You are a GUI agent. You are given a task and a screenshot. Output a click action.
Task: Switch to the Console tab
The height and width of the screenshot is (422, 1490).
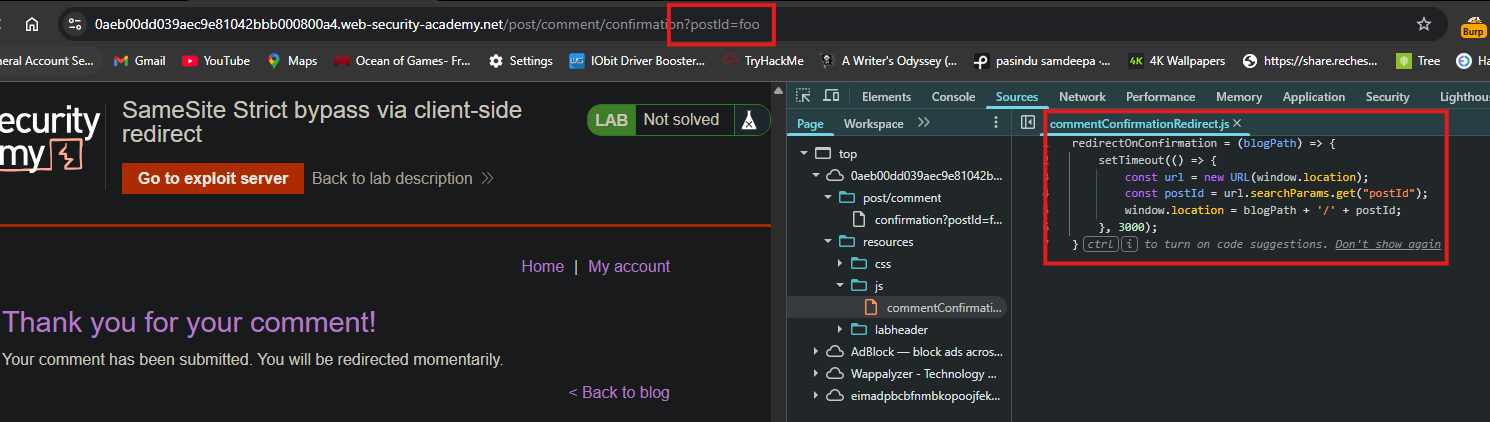click(x=953, y=97)
